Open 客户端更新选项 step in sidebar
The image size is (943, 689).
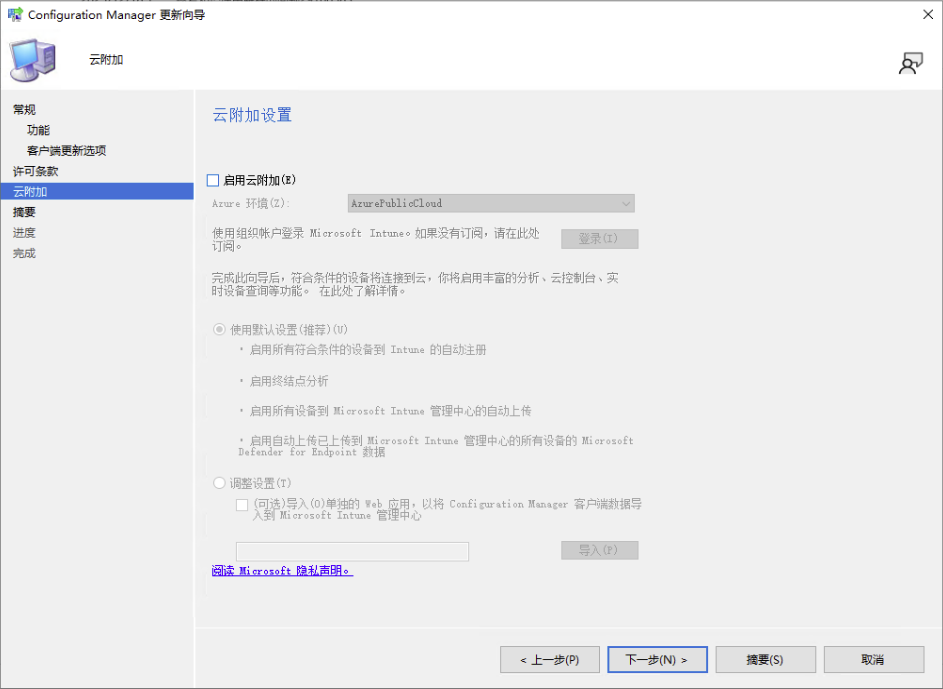coord(66,150)
